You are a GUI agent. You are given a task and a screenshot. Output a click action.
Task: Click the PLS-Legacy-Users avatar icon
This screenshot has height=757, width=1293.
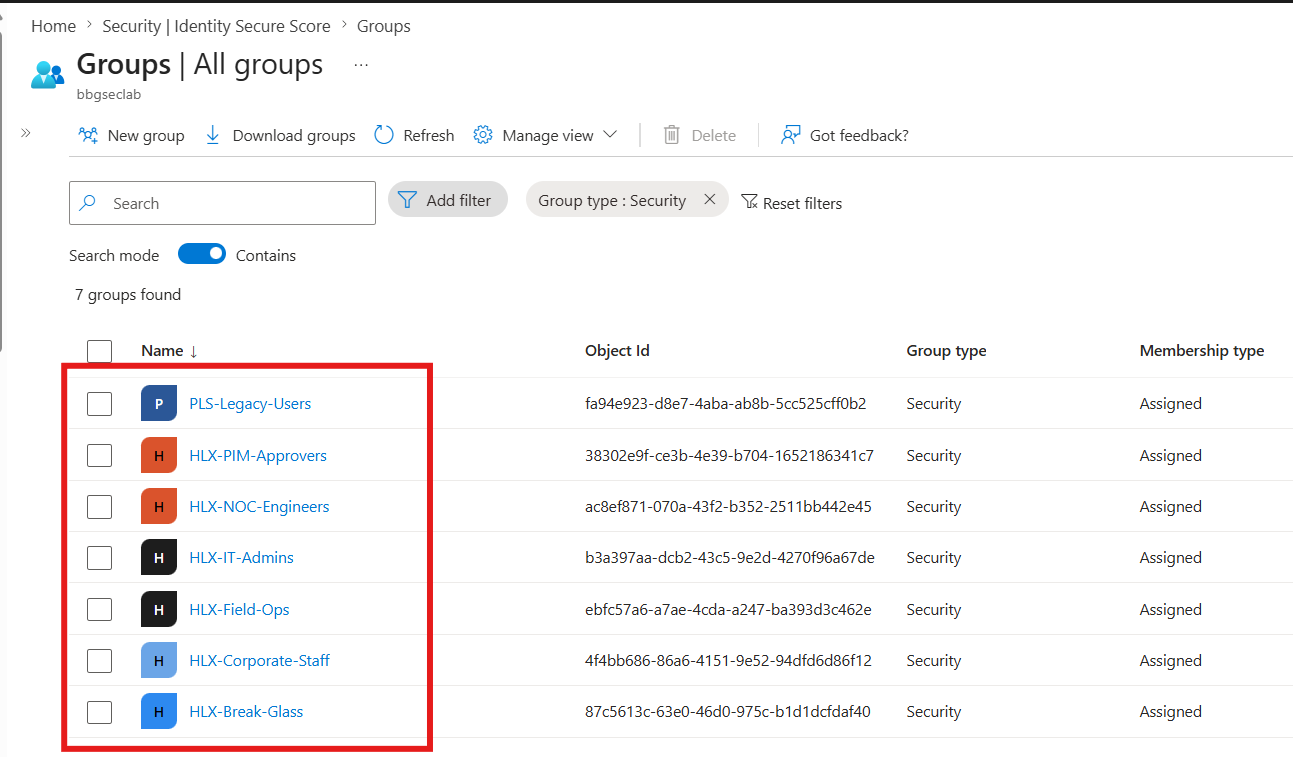(159, 403)
